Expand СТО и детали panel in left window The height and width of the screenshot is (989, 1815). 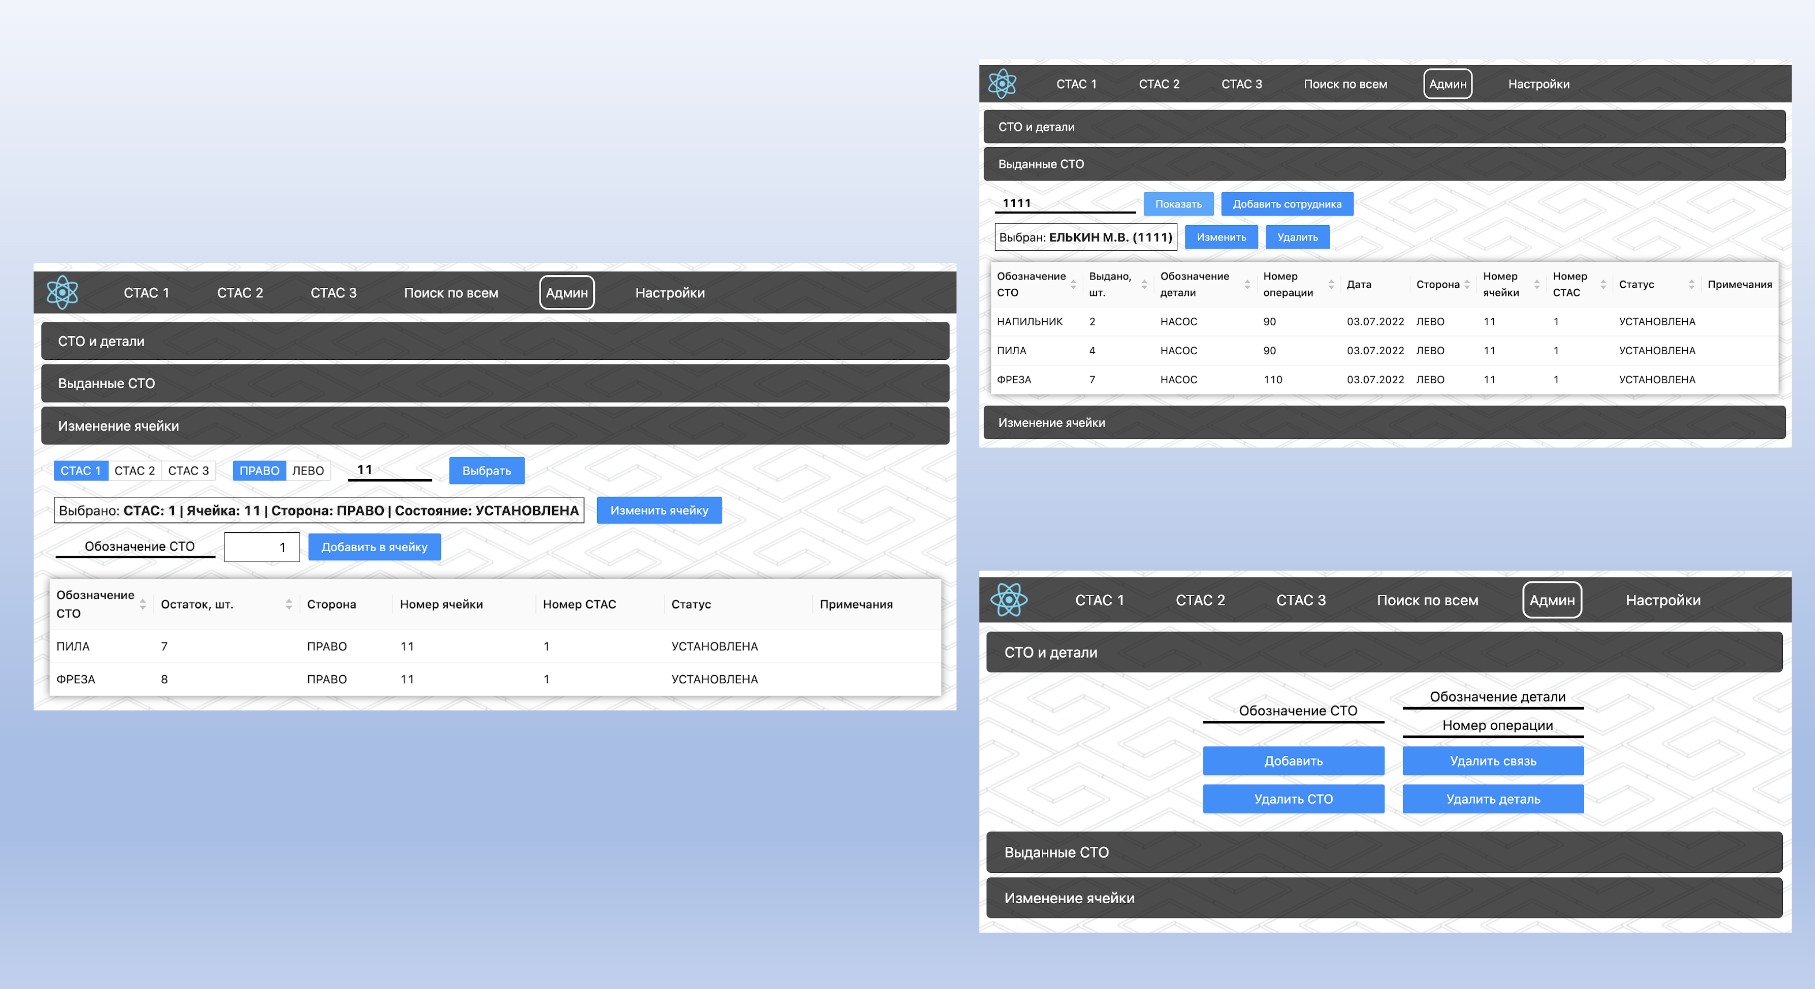495,341
